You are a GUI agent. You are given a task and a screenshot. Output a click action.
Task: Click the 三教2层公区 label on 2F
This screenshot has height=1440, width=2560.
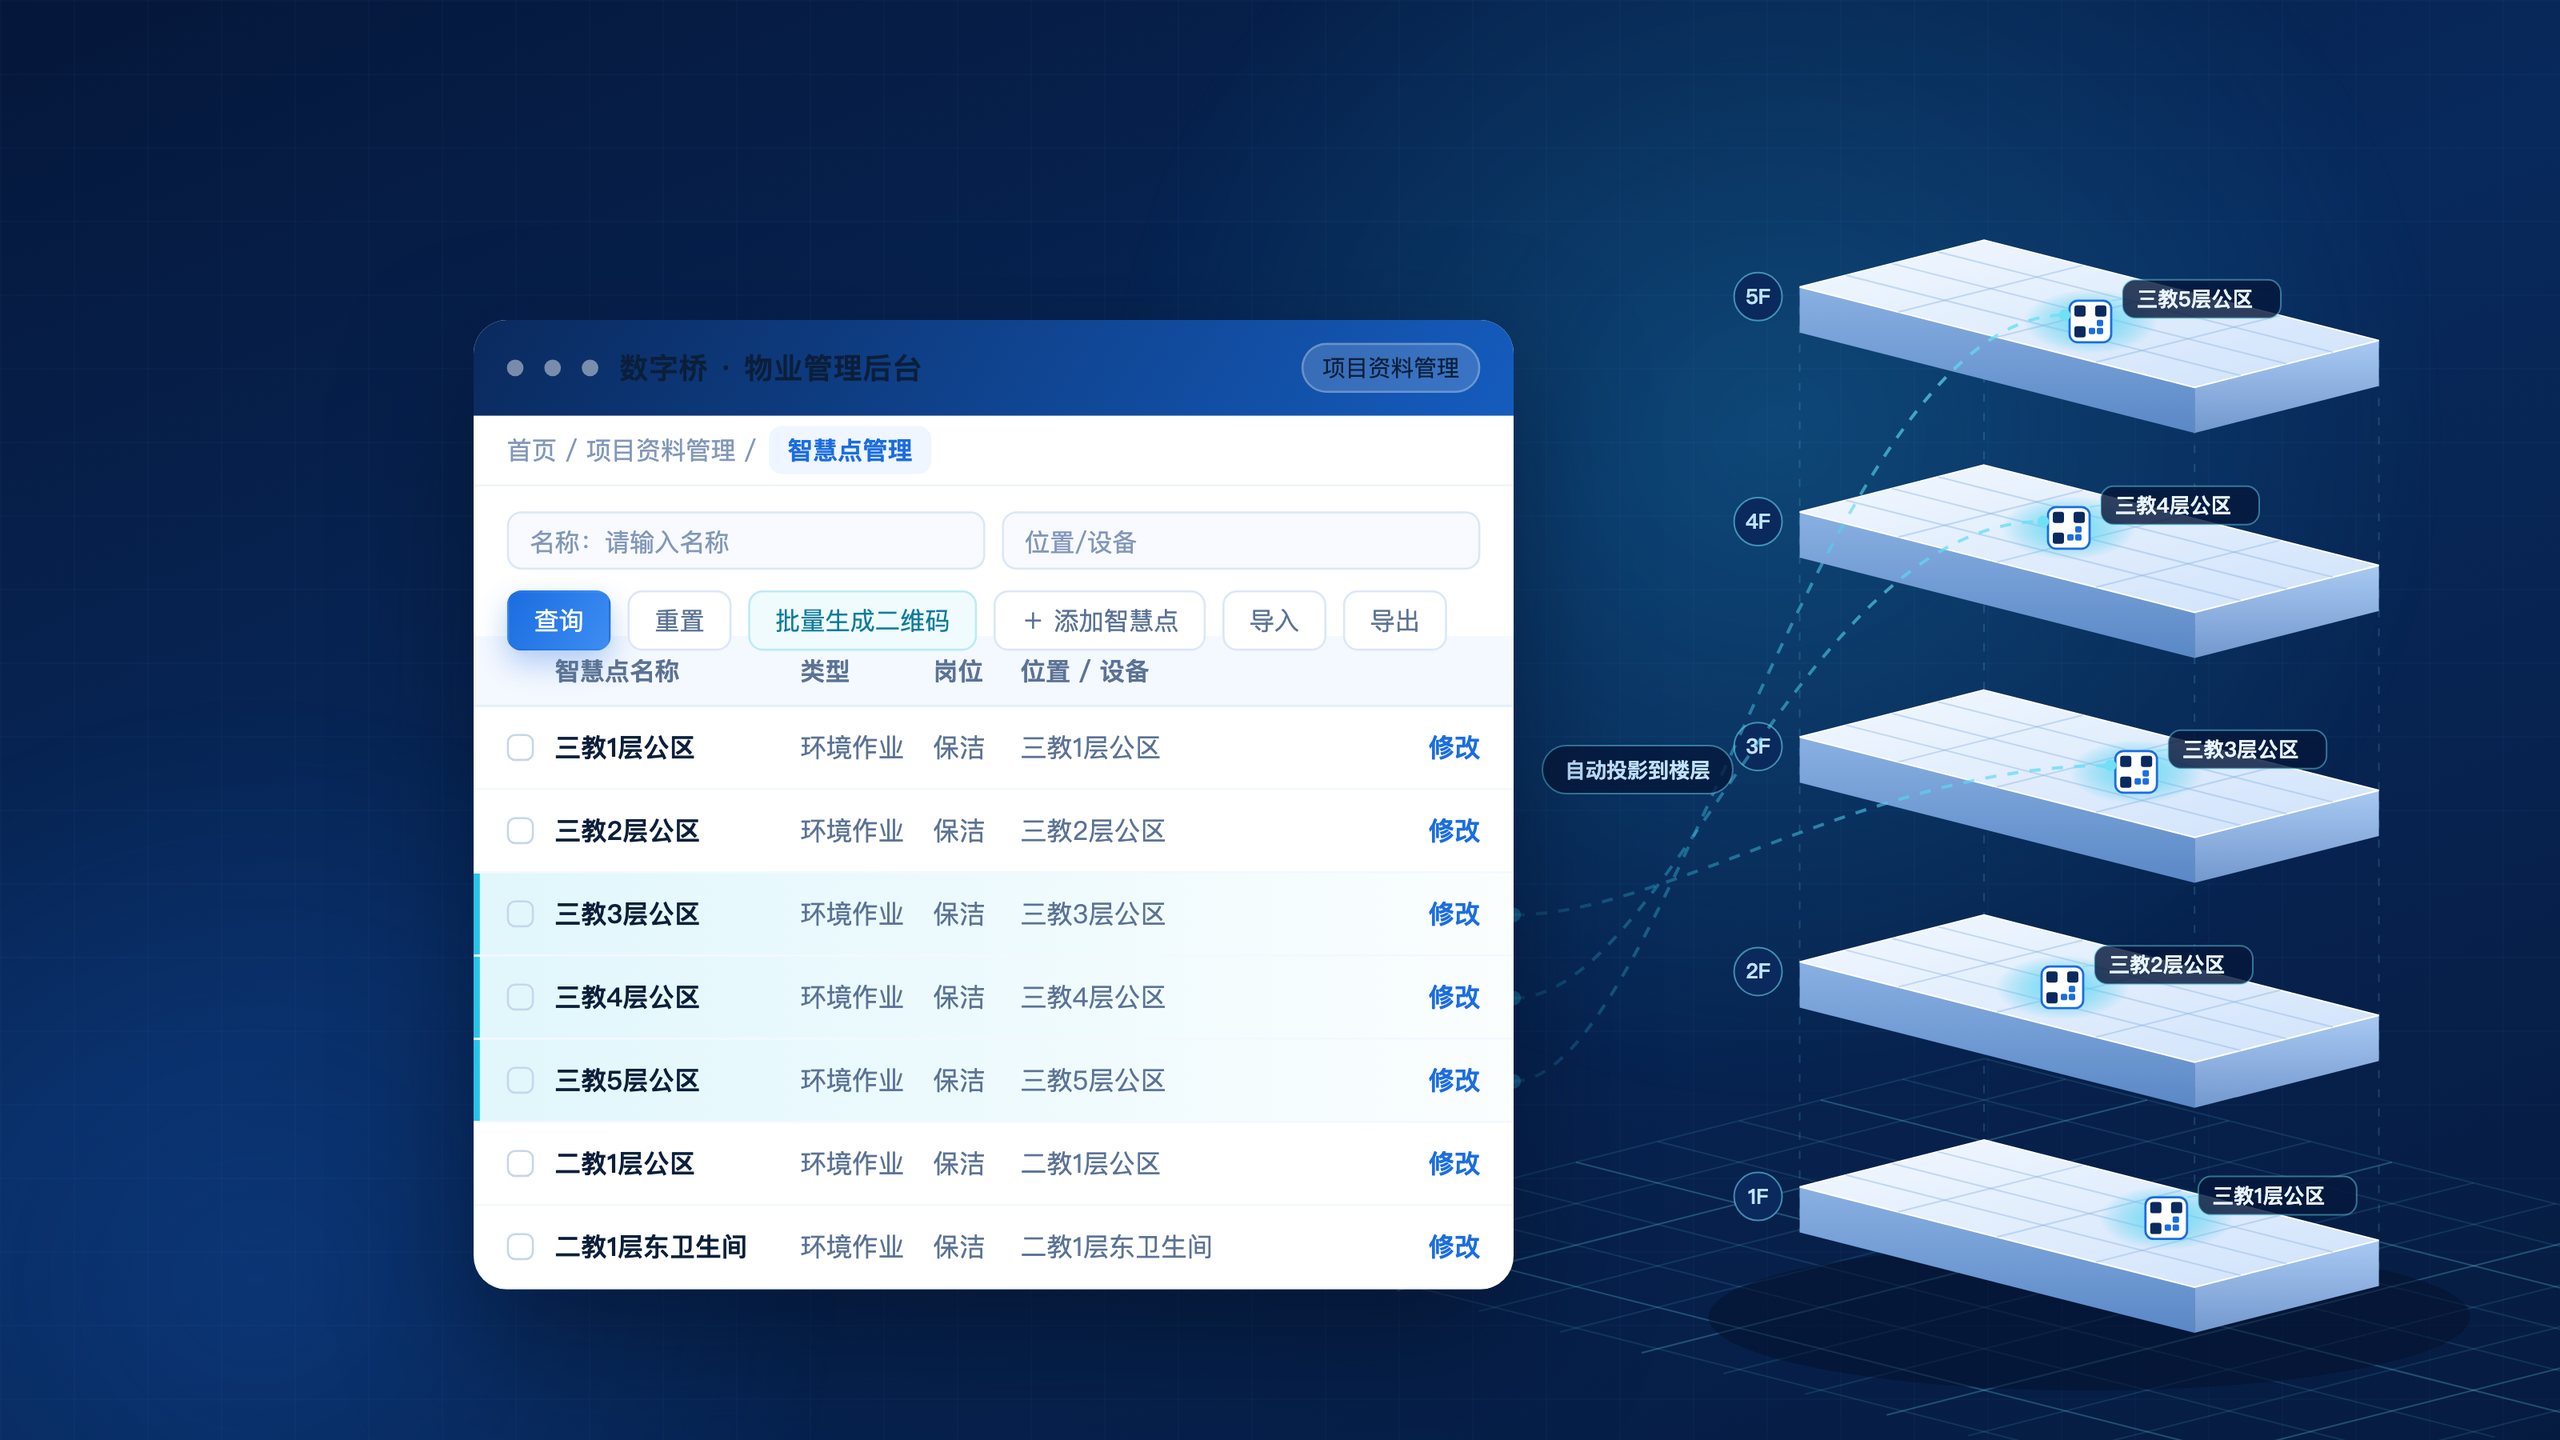(2172, 964)
